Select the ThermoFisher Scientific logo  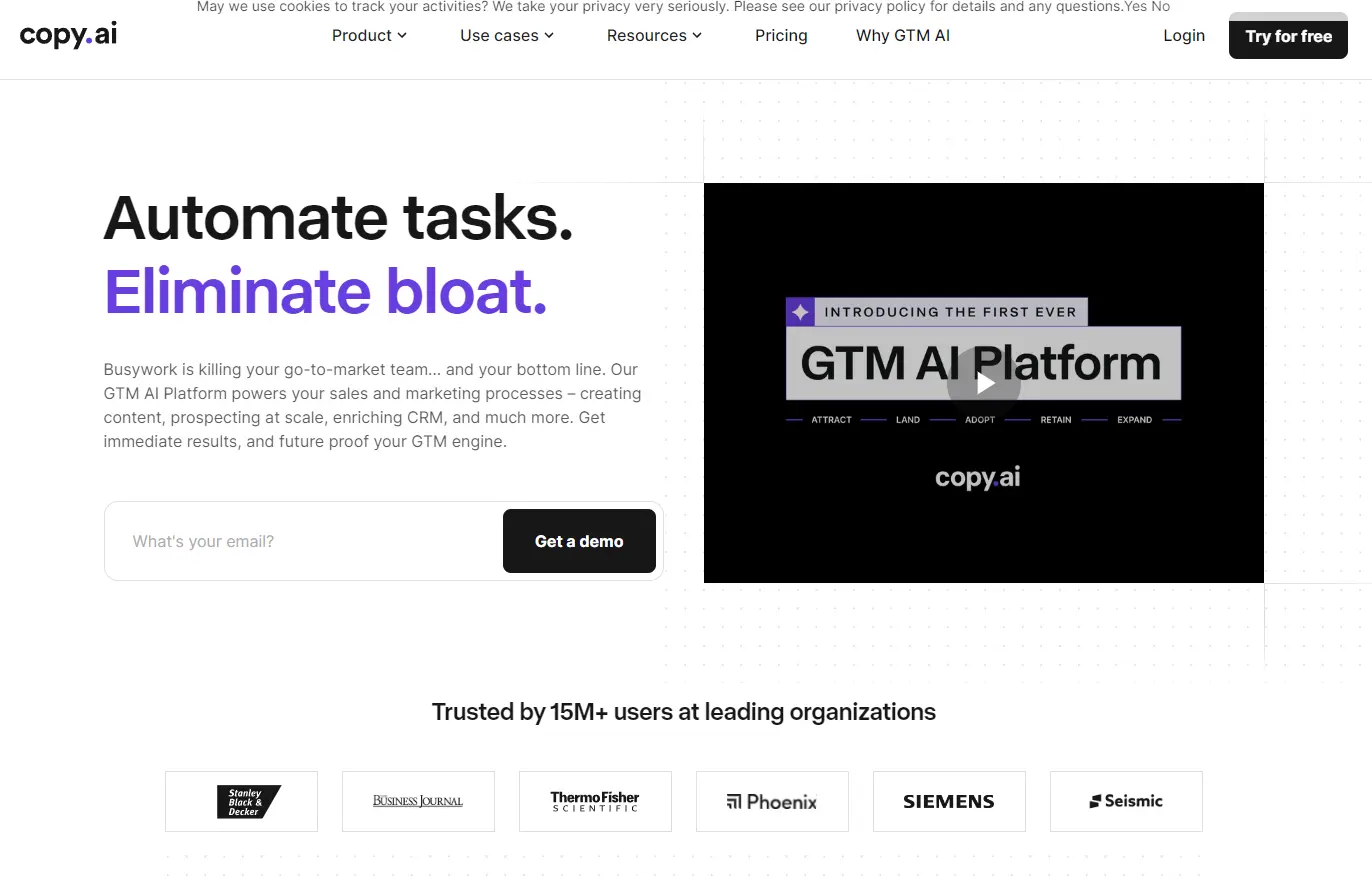pyautogui.click(x=595, y=801)
